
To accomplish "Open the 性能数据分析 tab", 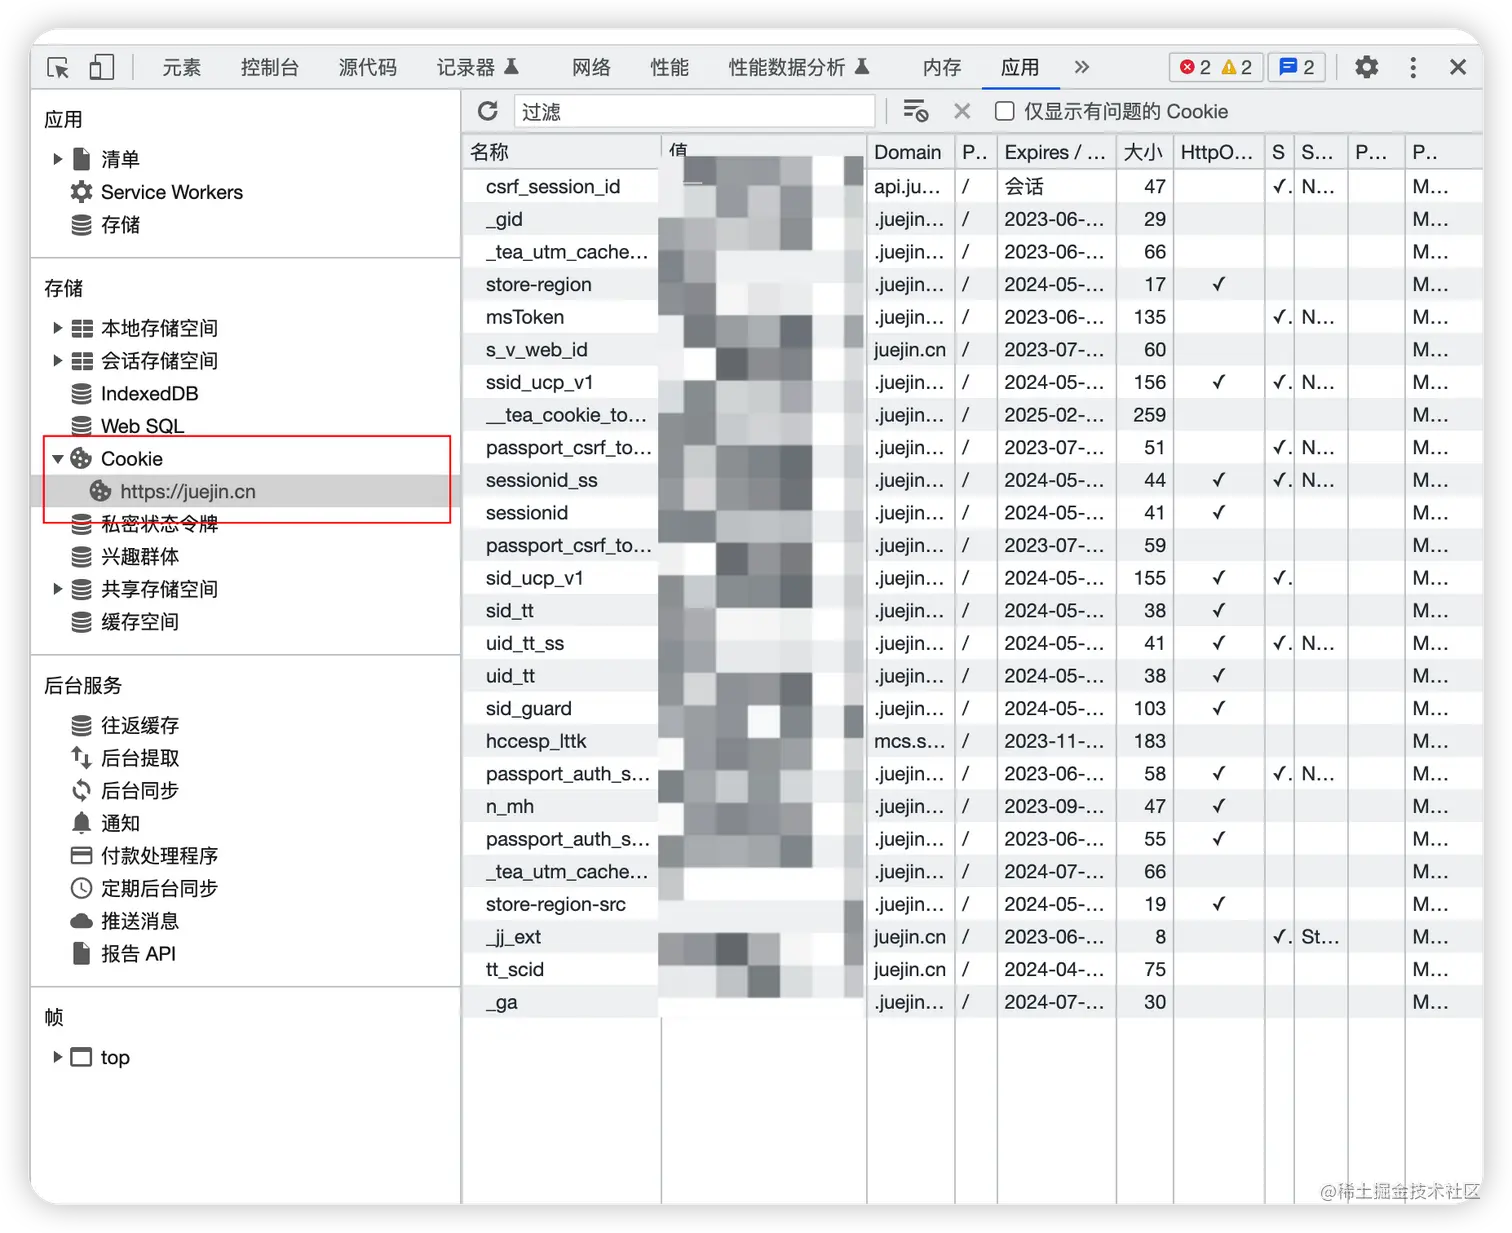I will click(x=798, y=67).
